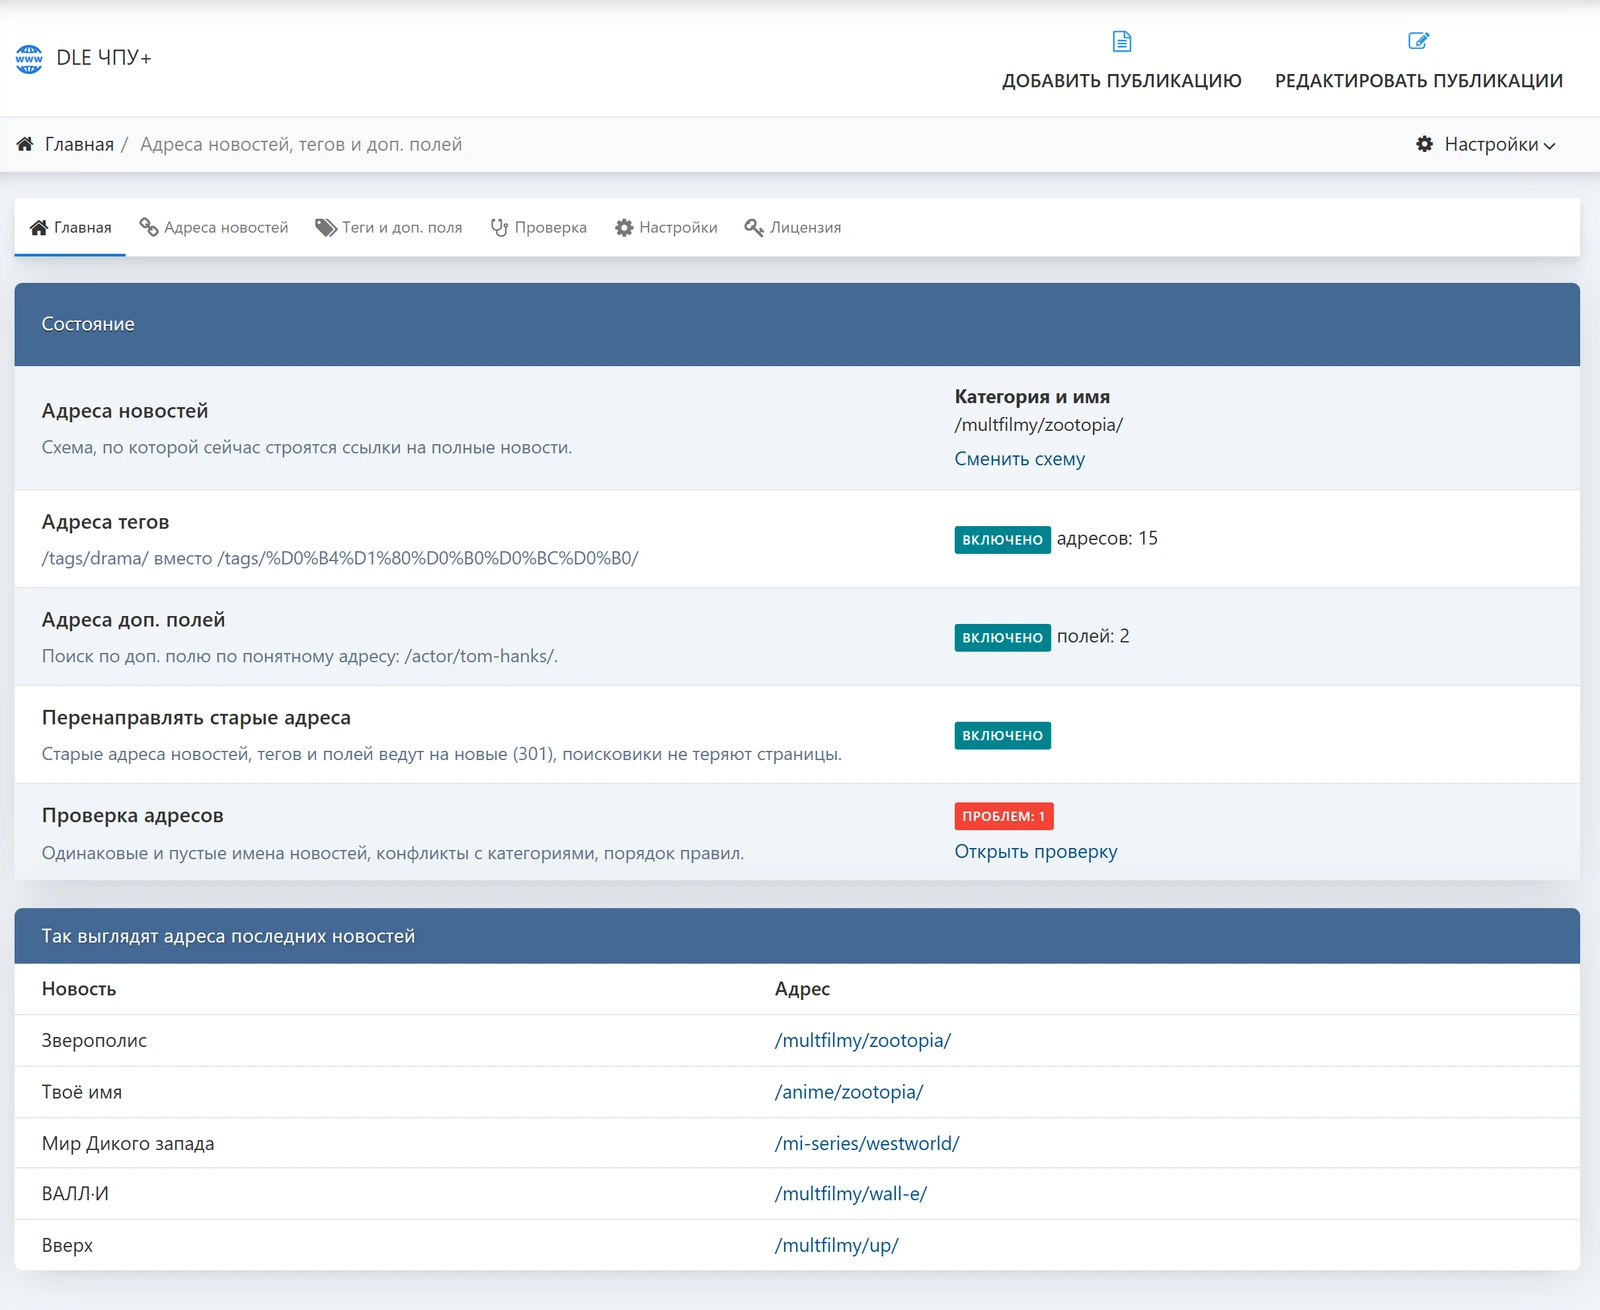
Task: Switch to the Адреса новостей tab
Action: pos(215,228)
